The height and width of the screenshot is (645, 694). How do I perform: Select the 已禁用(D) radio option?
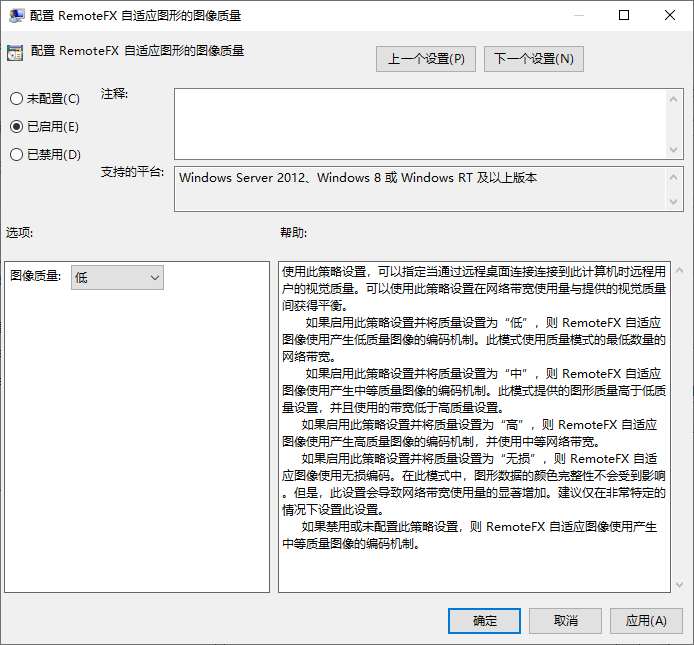16,155
